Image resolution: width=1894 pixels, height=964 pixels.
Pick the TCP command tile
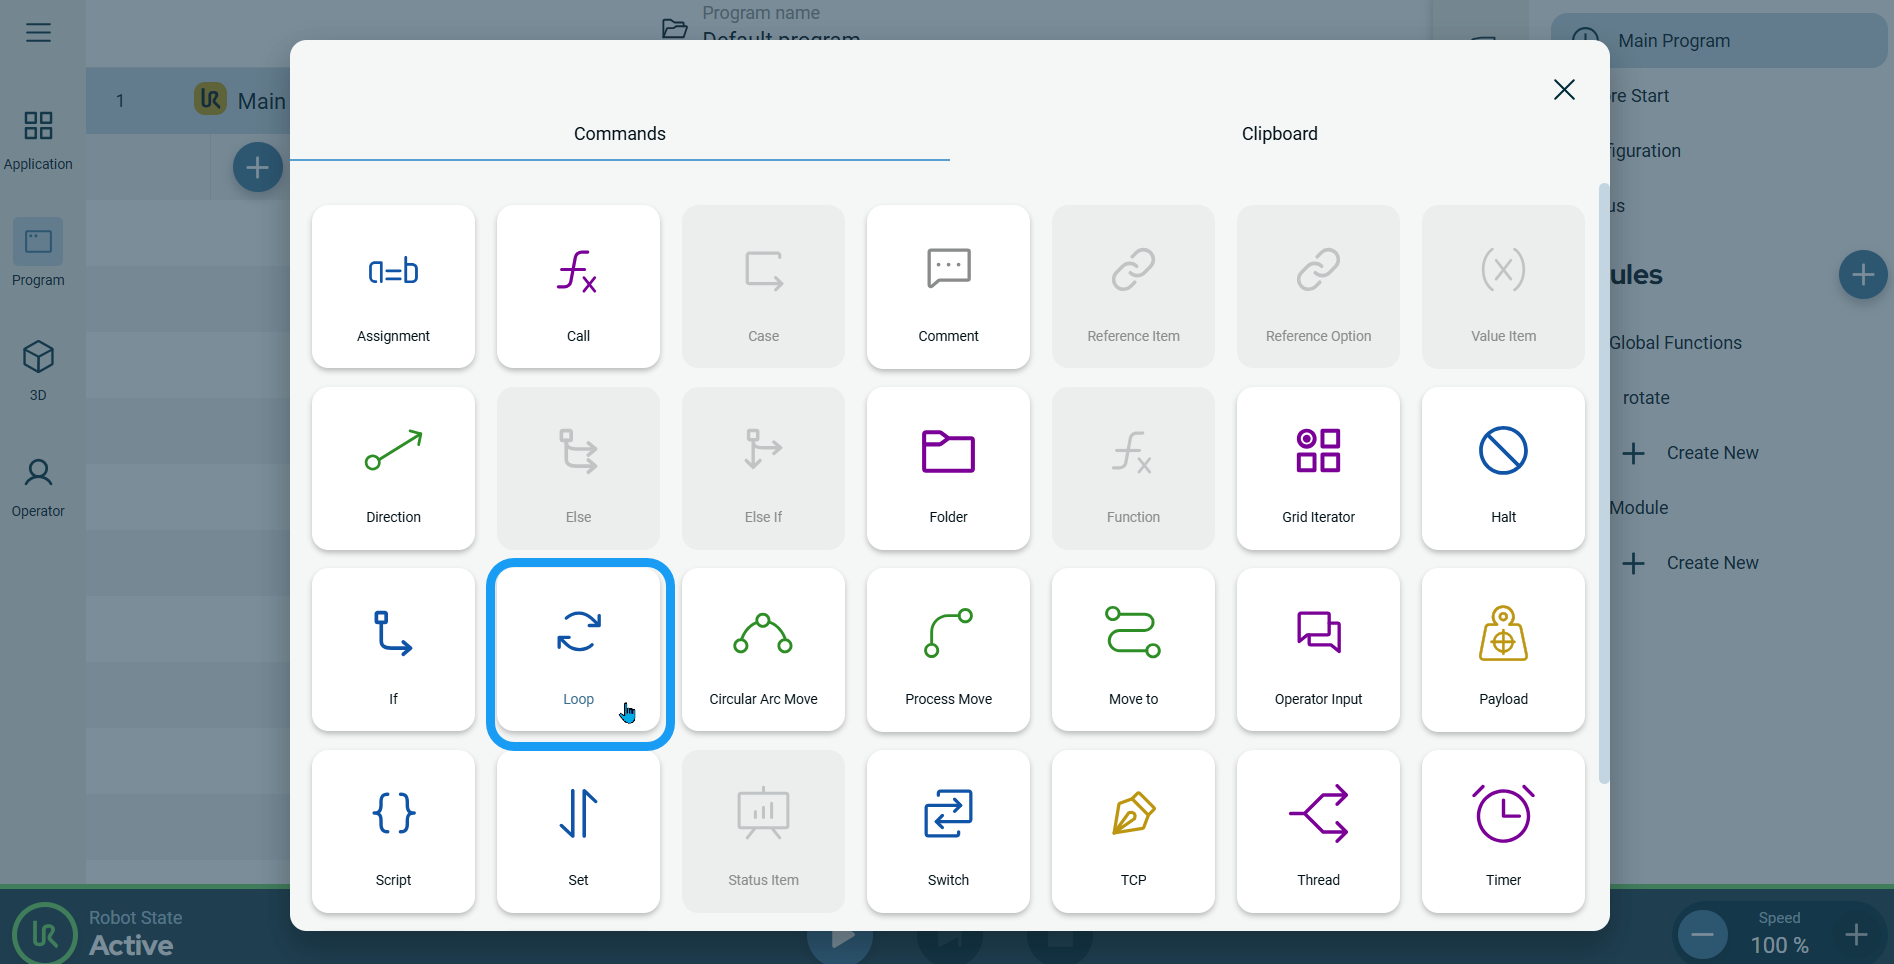1133,832
